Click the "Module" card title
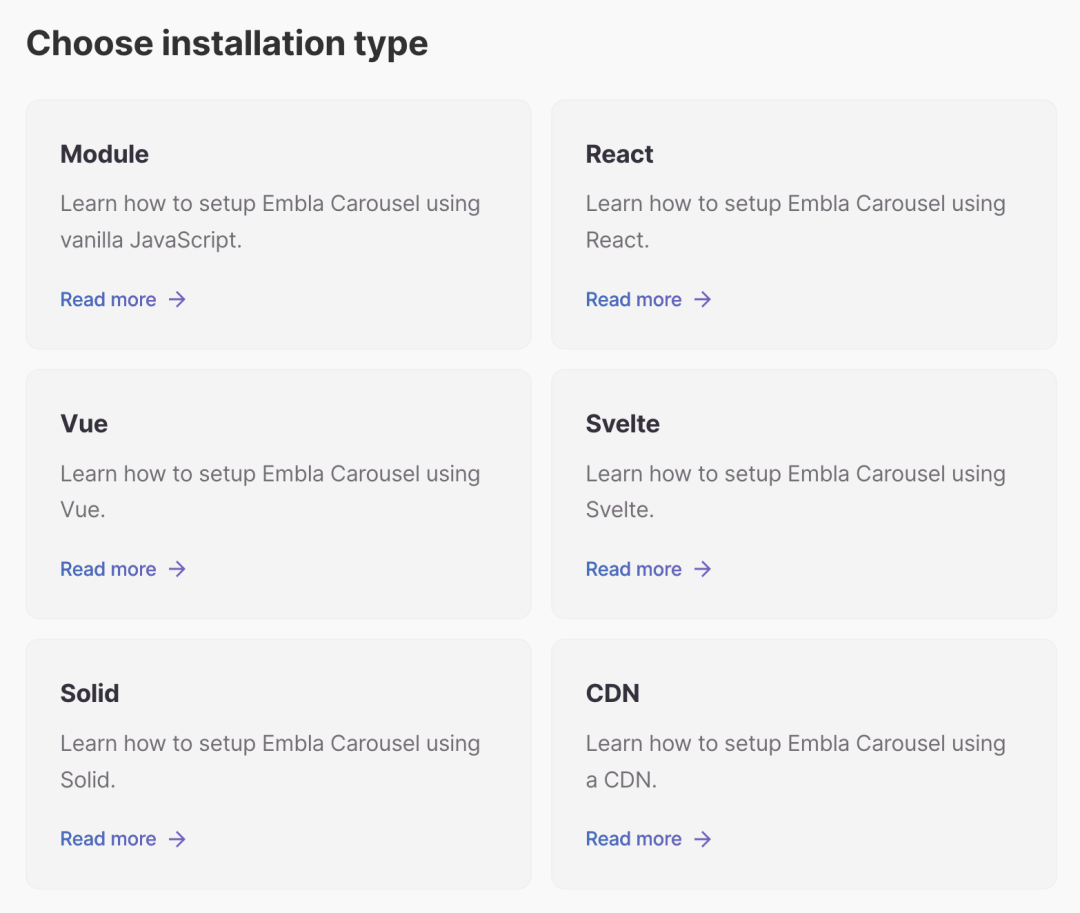The image size is (1080, 913). [105, 154]
